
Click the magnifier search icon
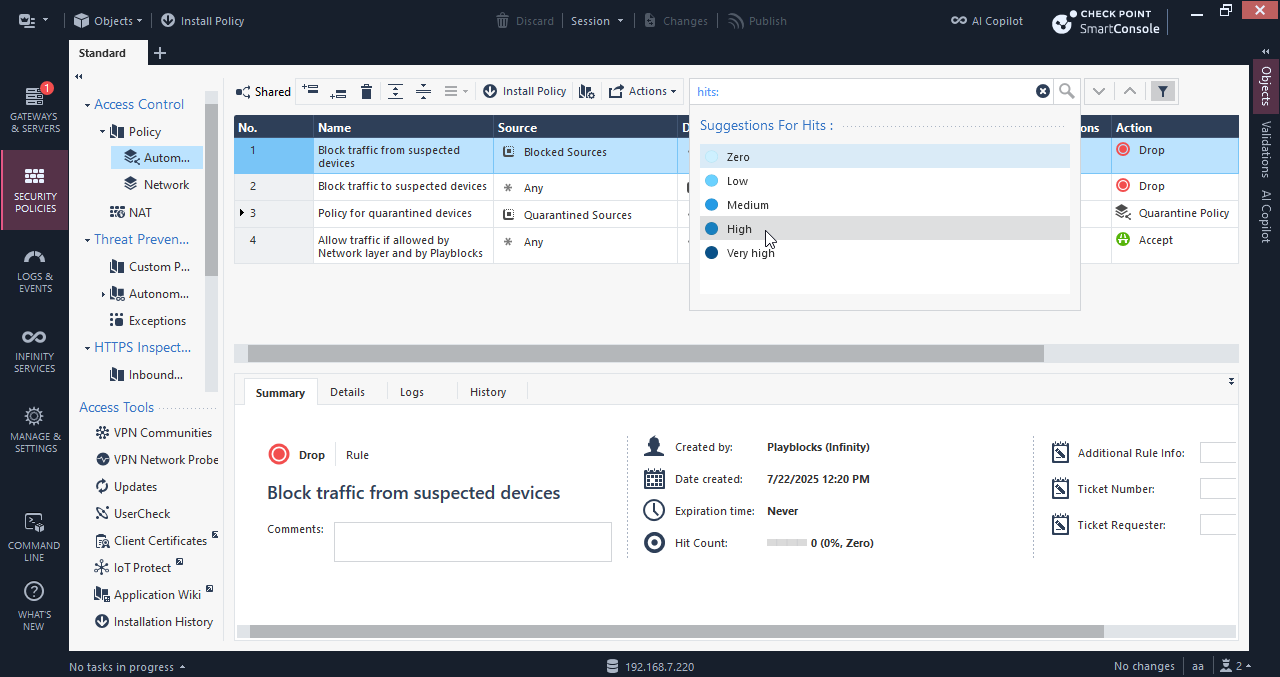(1067, 91)
